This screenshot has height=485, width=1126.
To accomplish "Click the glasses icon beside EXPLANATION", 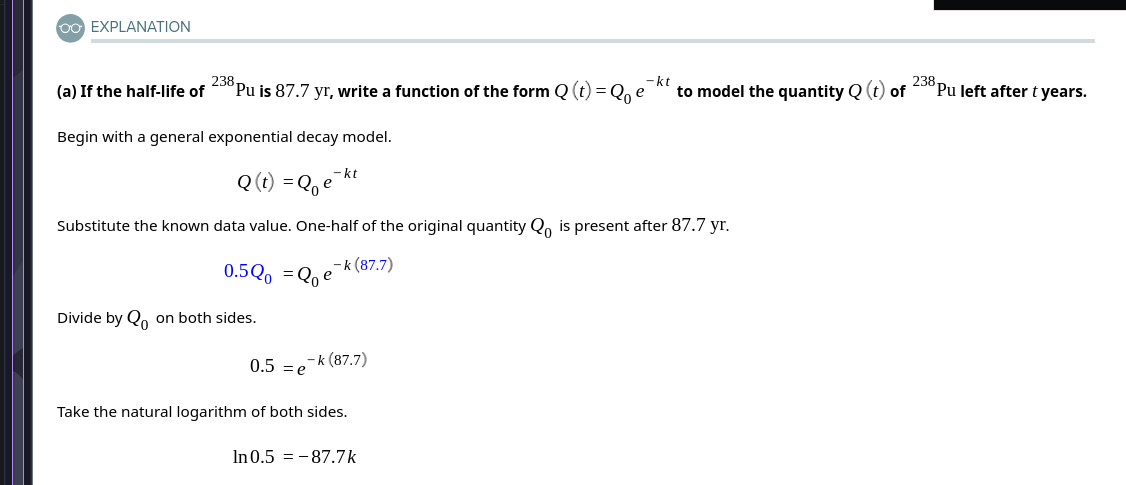I will (x=71, y=27).
